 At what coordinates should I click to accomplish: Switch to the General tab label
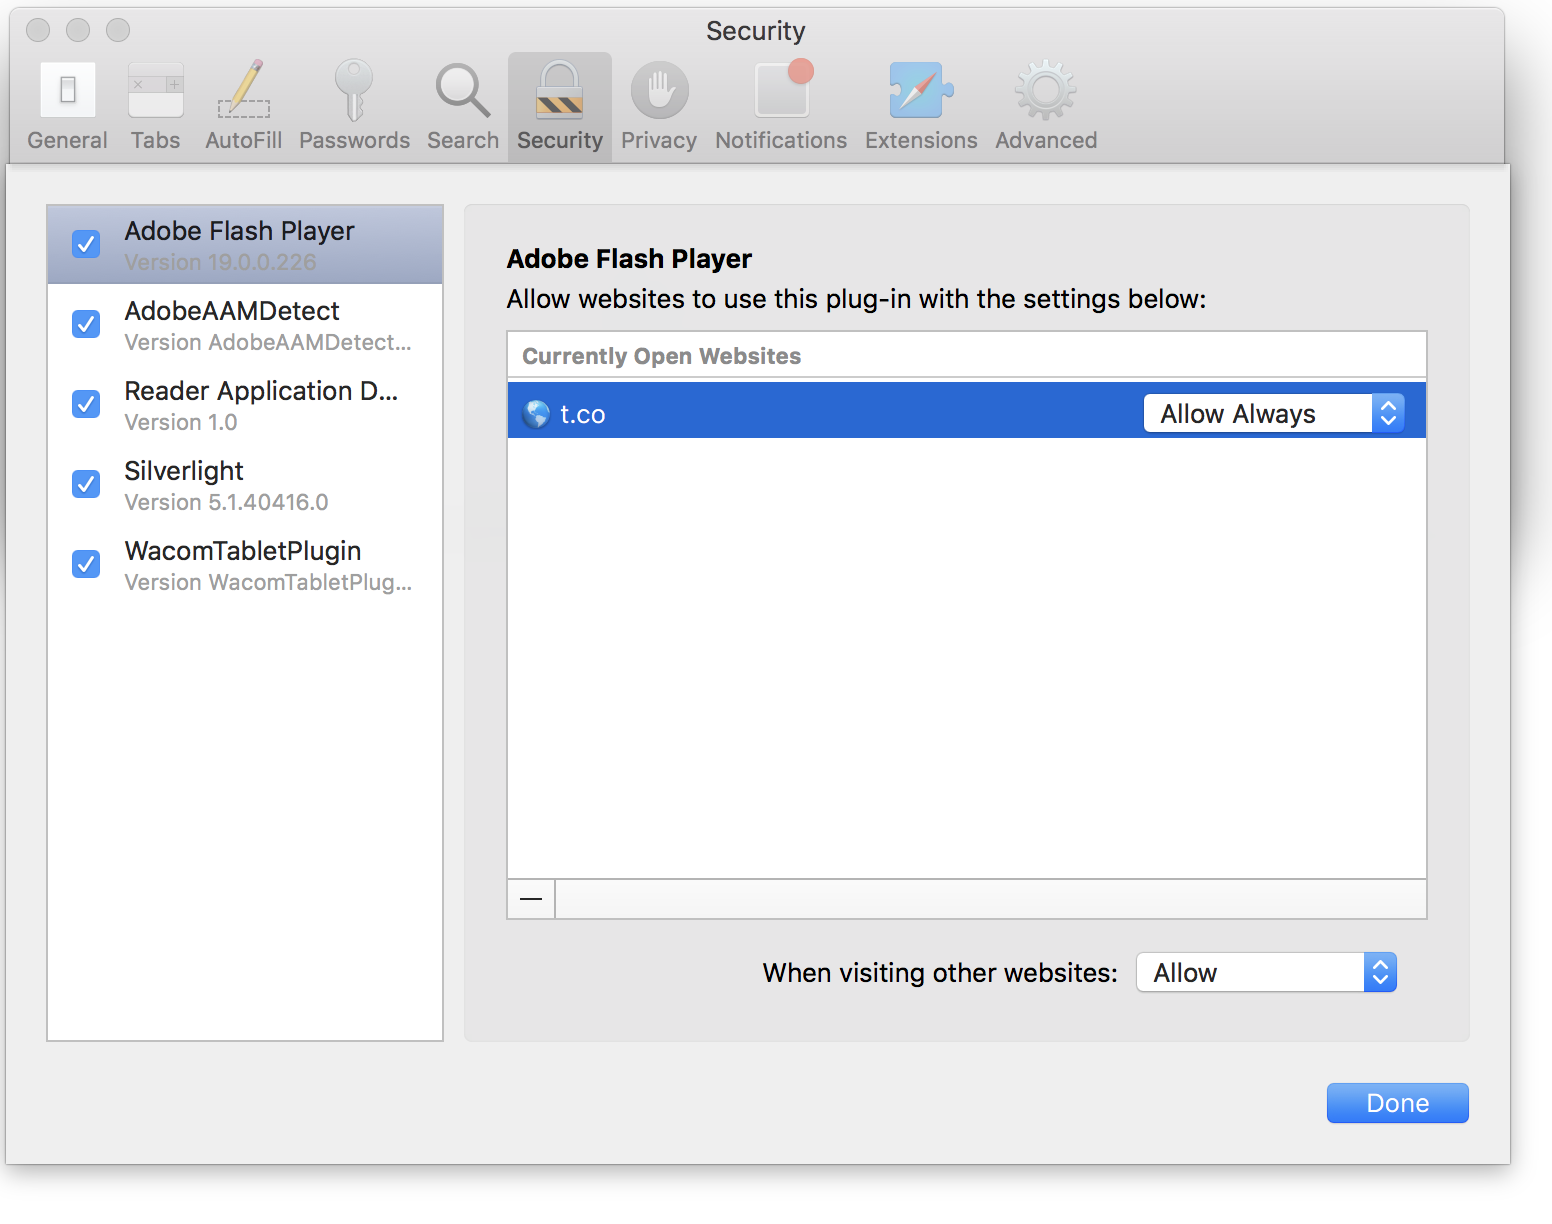coord(67,141)
